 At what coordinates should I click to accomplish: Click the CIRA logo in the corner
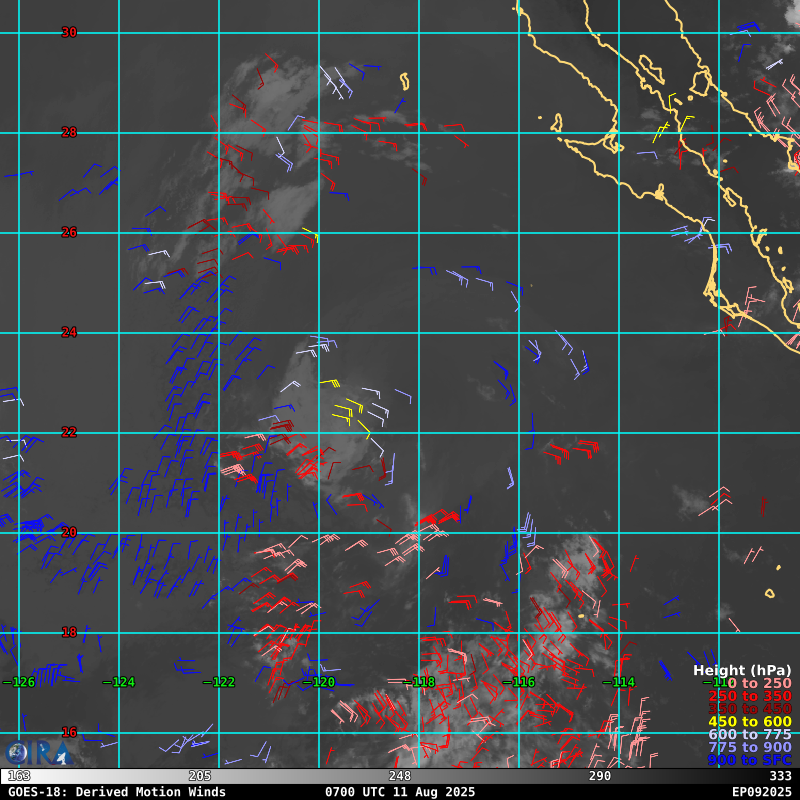pos(39,753)
